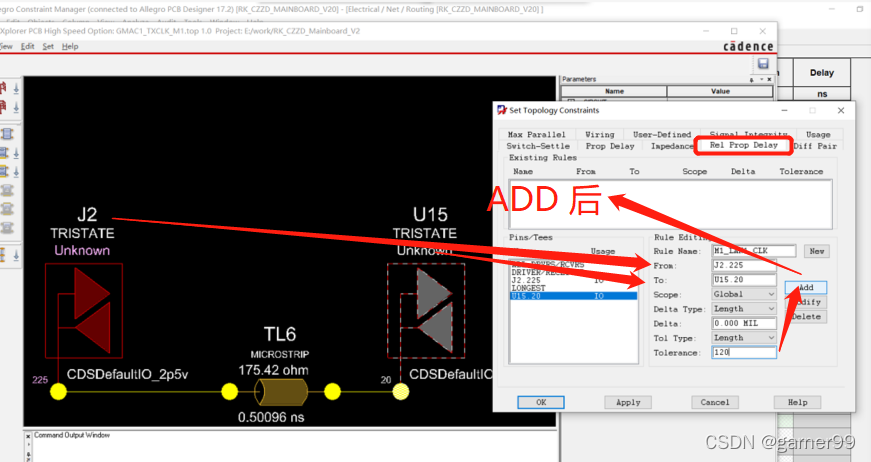Select the J2 tristate buffer symbol

[x=84, y=309]
